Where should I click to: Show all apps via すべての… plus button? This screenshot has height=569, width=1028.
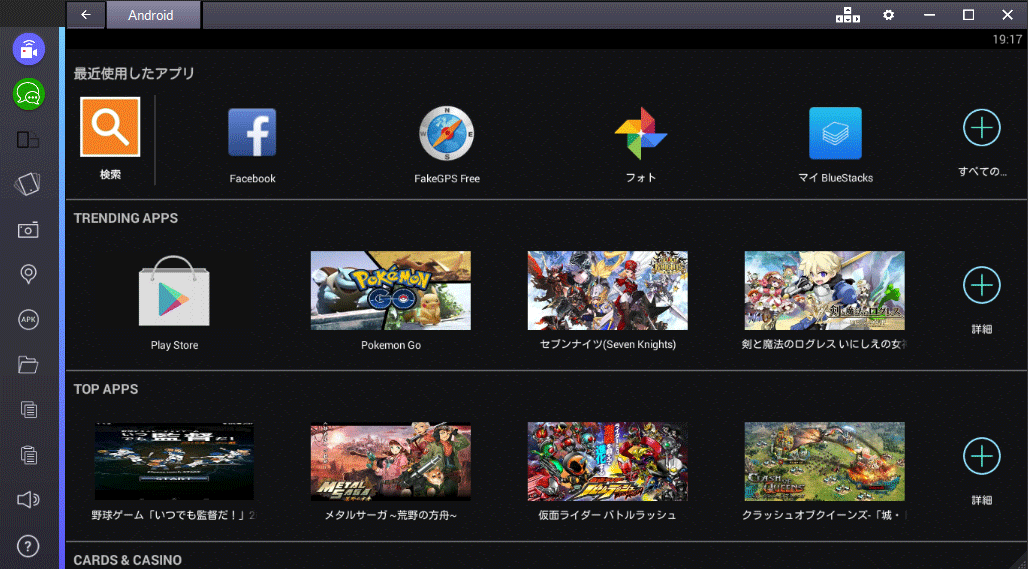tap(981, 128)
